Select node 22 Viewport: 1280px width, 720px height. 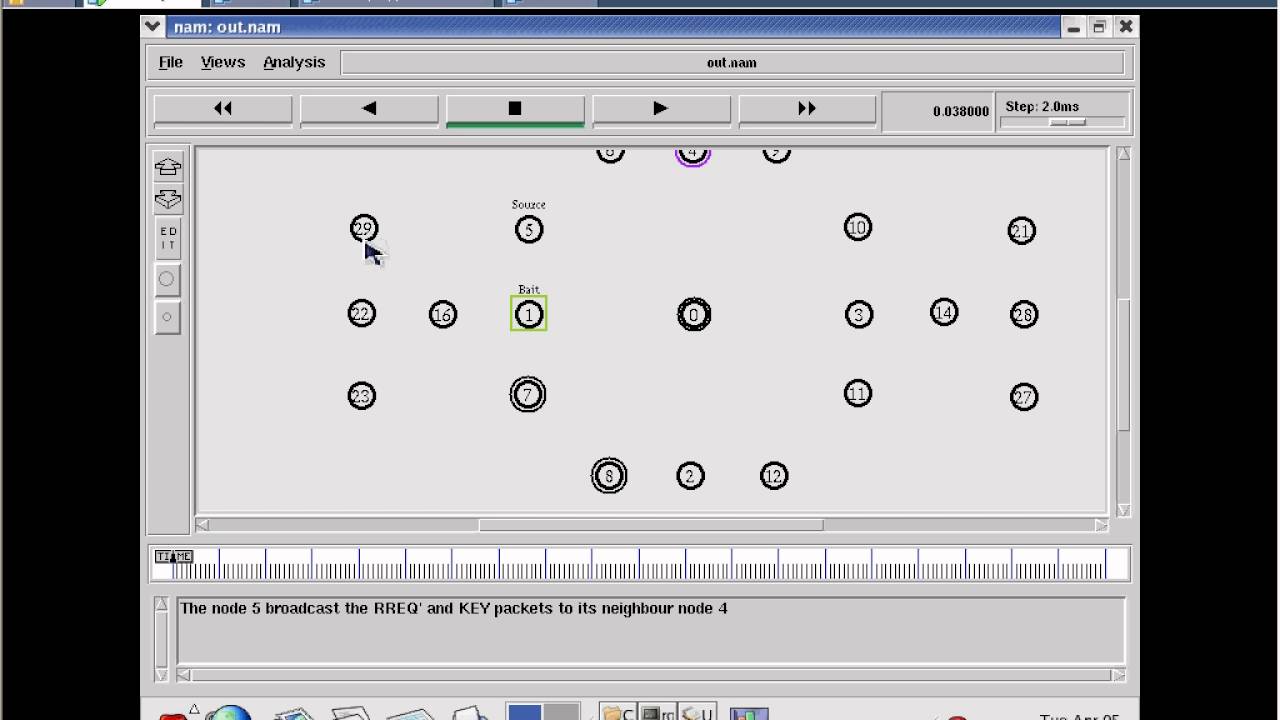(x=362, y=314)
